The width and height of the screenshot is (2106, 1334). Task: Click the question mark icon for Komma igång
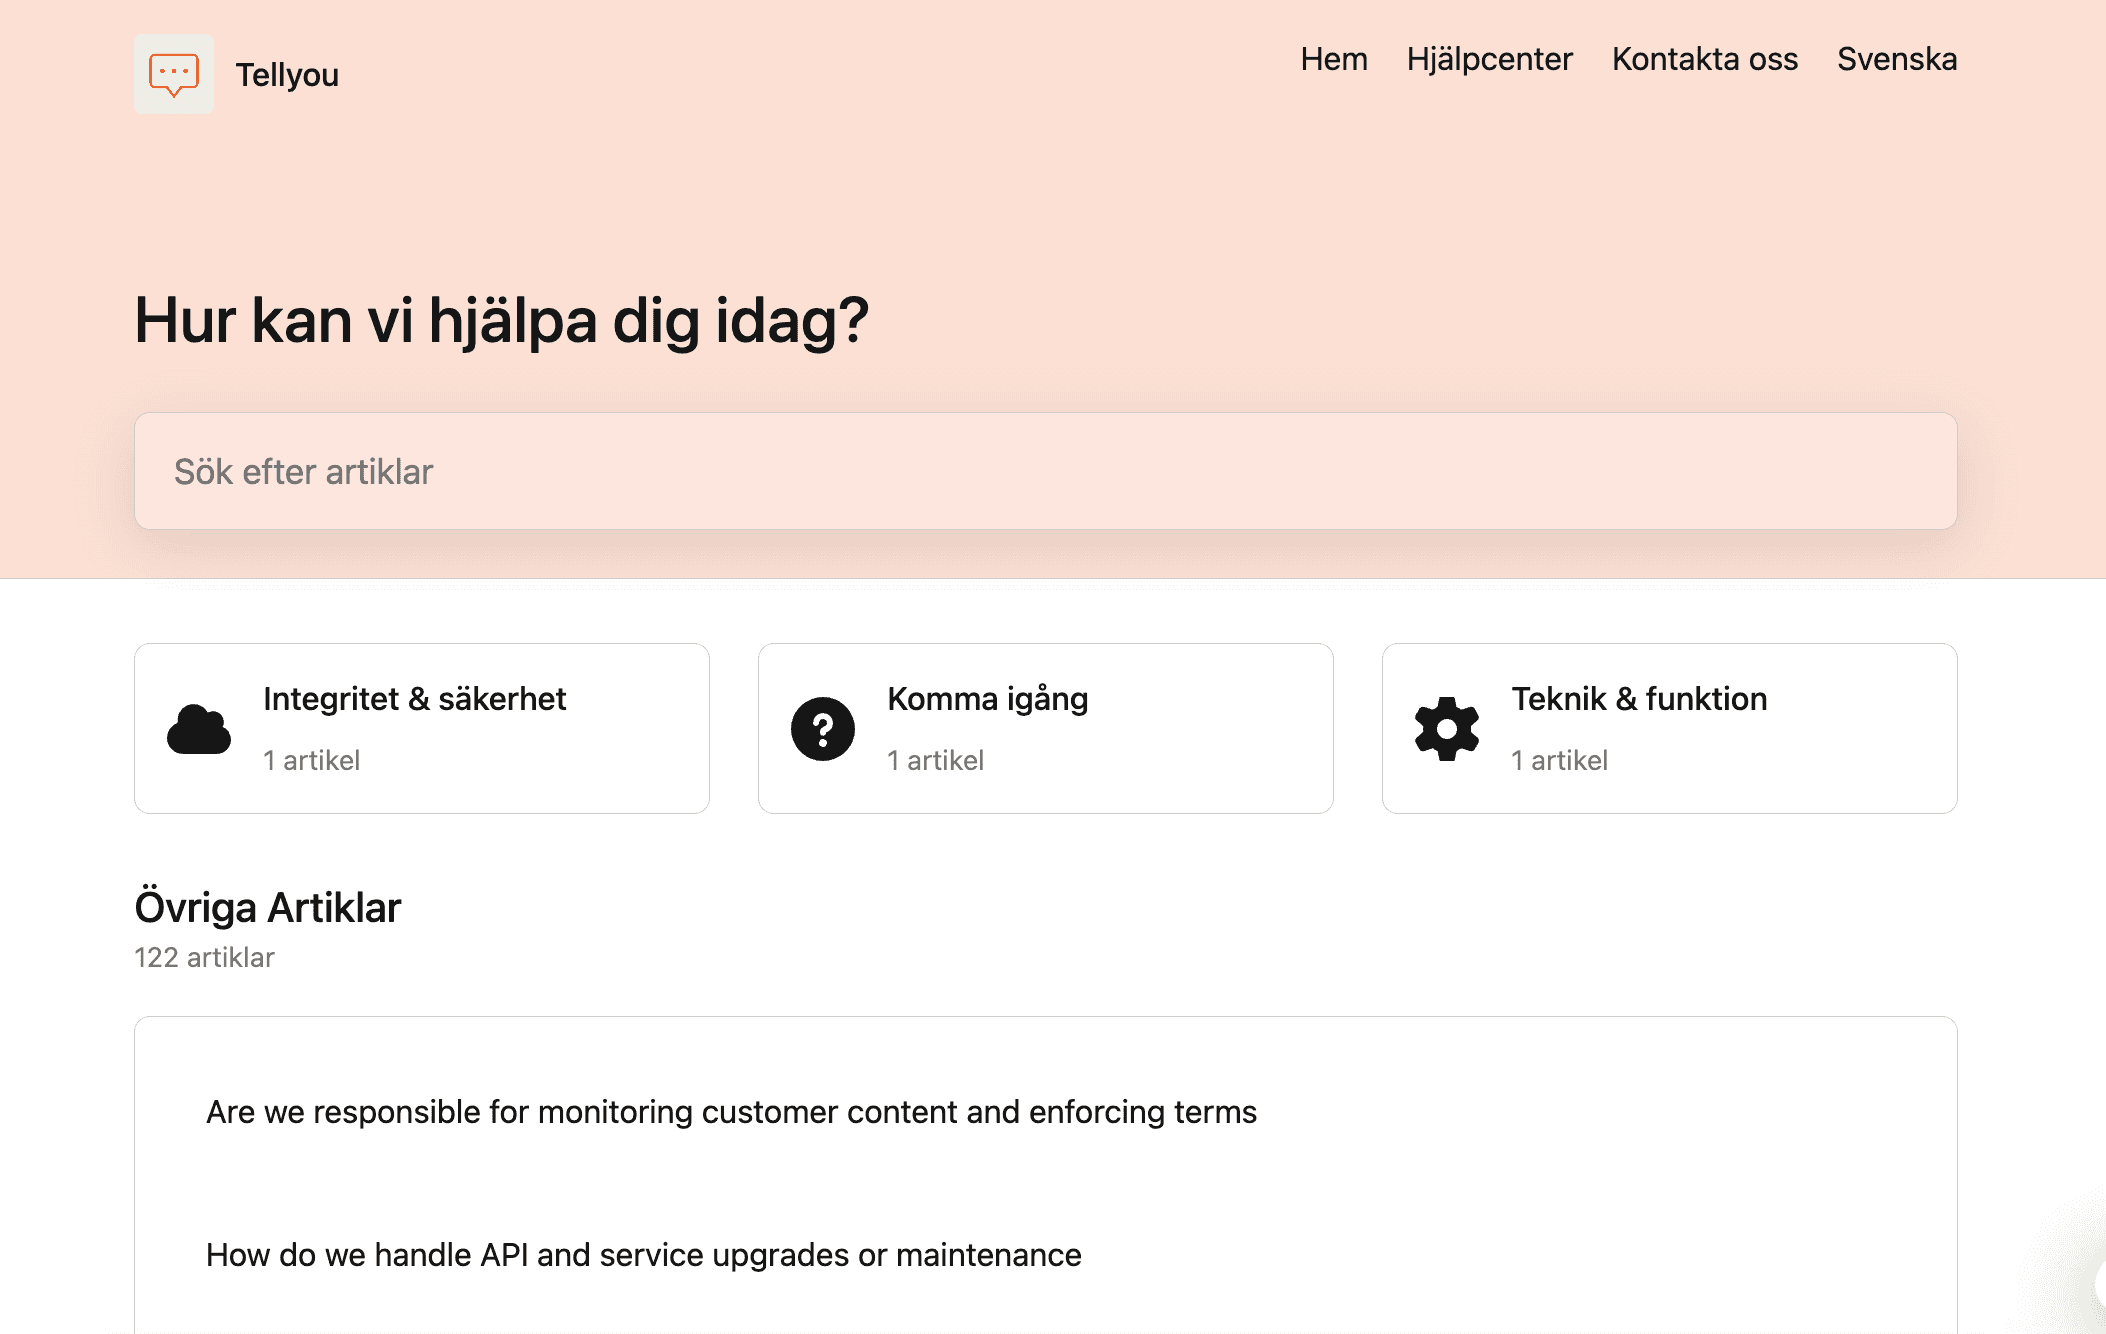[x=822, y=729]
